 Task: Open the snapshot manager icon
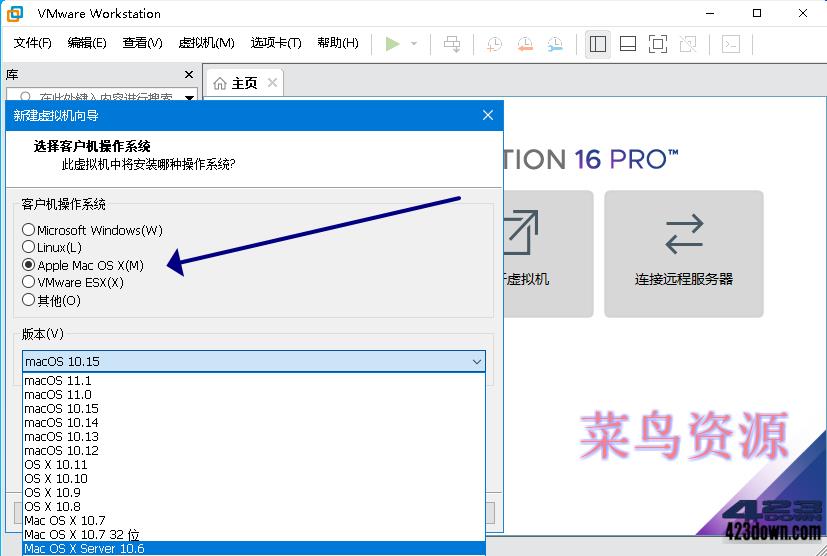click(x=555, y=43)
